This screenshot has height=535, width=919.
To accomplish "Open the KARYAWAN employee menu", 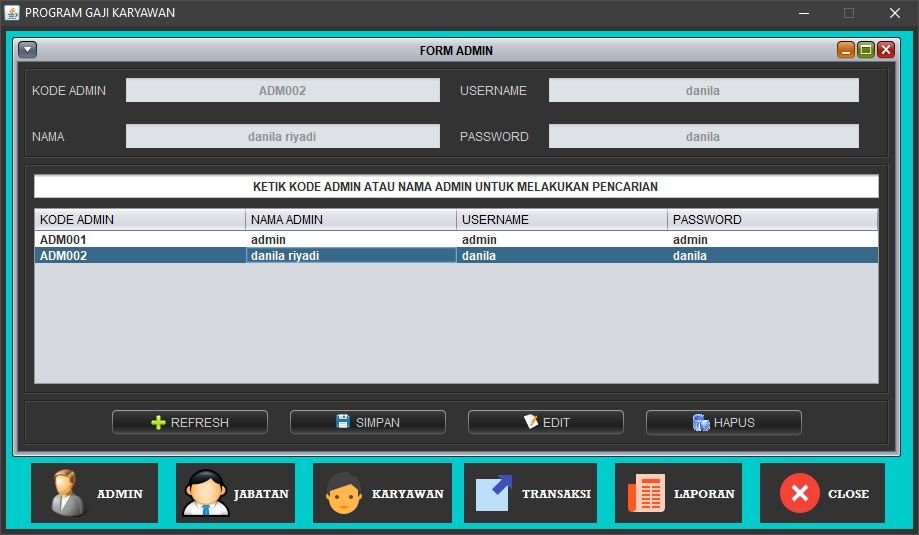I will [x=382, y=493].
